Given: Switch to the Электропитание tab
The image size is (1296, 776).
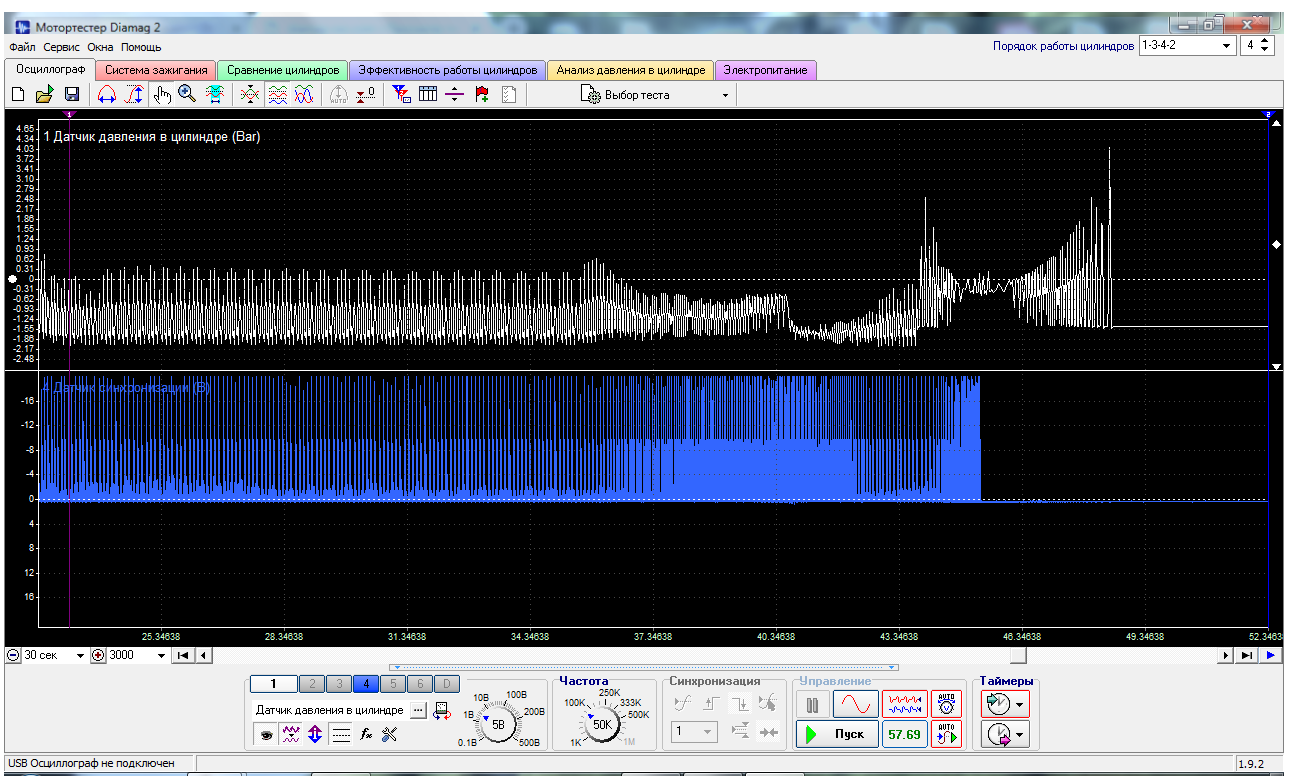Looking at the screenshot, I should click(x=766, y=70).
